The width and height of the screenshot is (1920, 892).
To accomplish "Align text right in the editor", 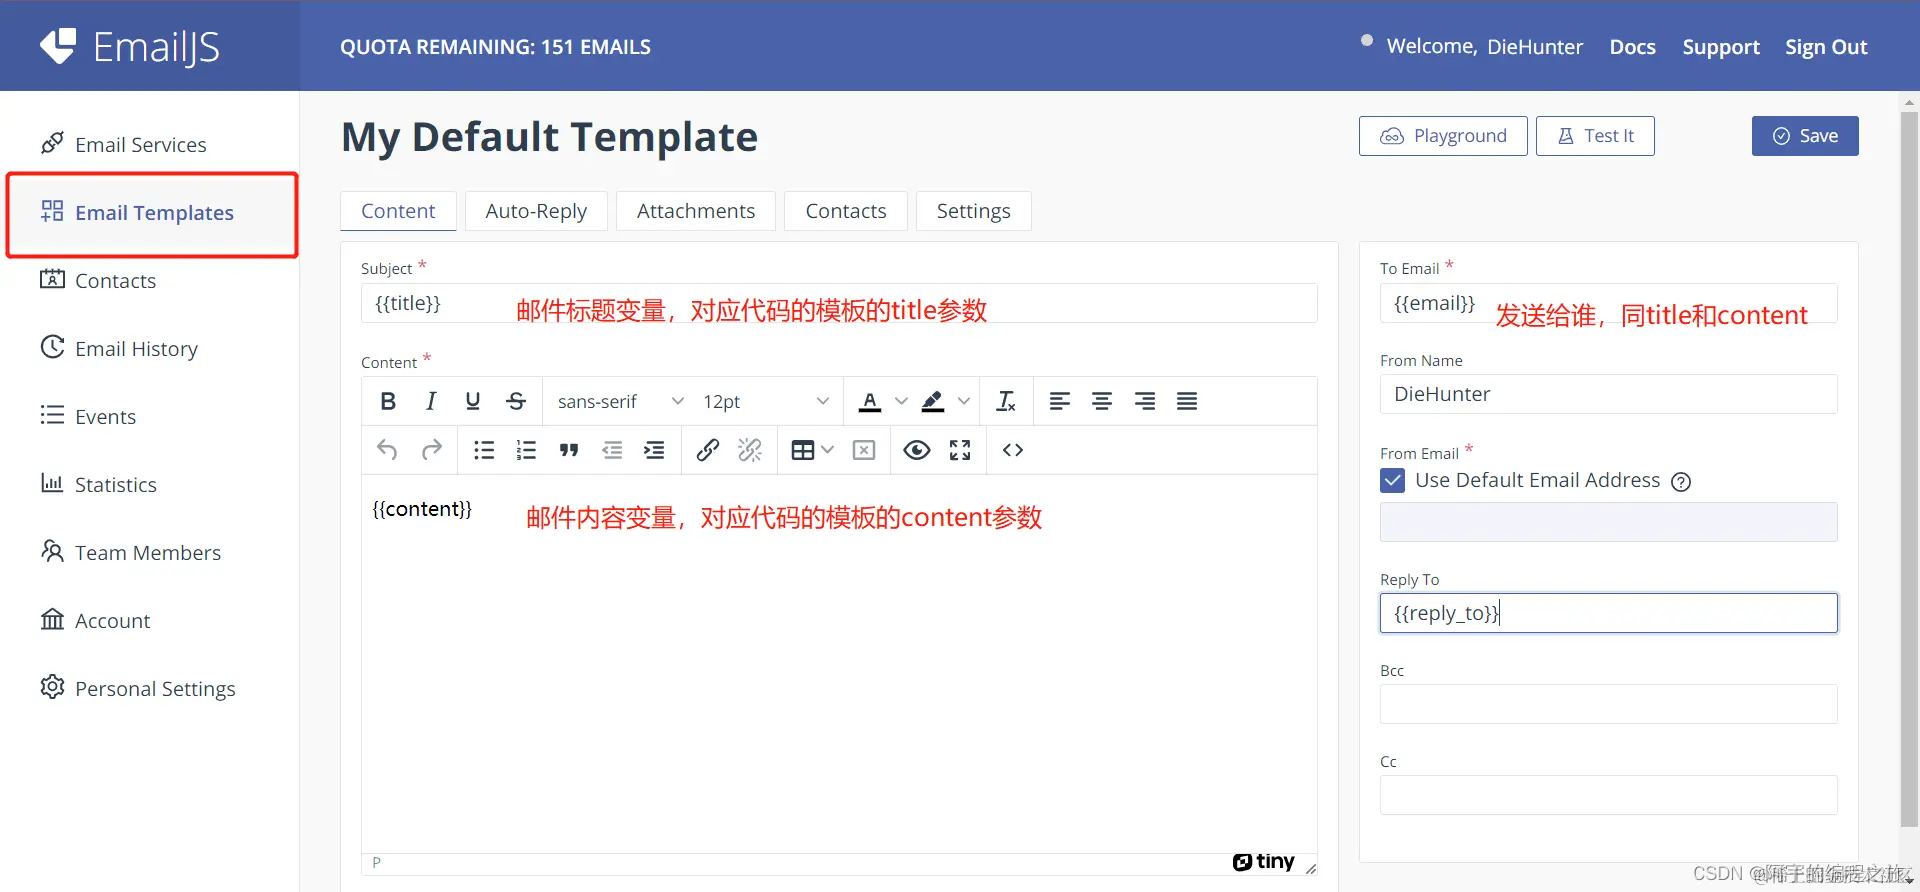I will tap(1145, 401).
